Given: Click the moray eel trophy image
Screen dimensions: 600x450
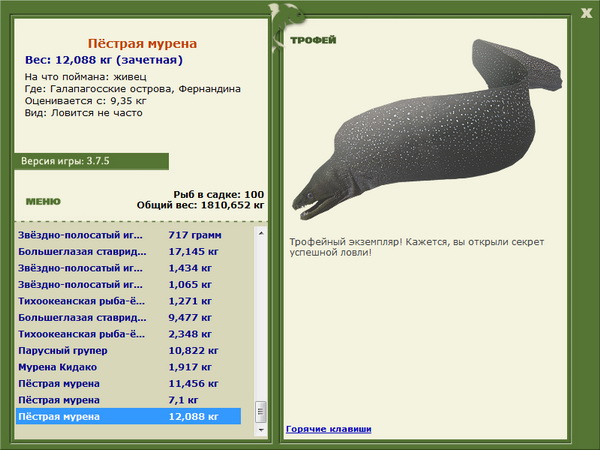Looking at the screenshot, I should [427, 129].
